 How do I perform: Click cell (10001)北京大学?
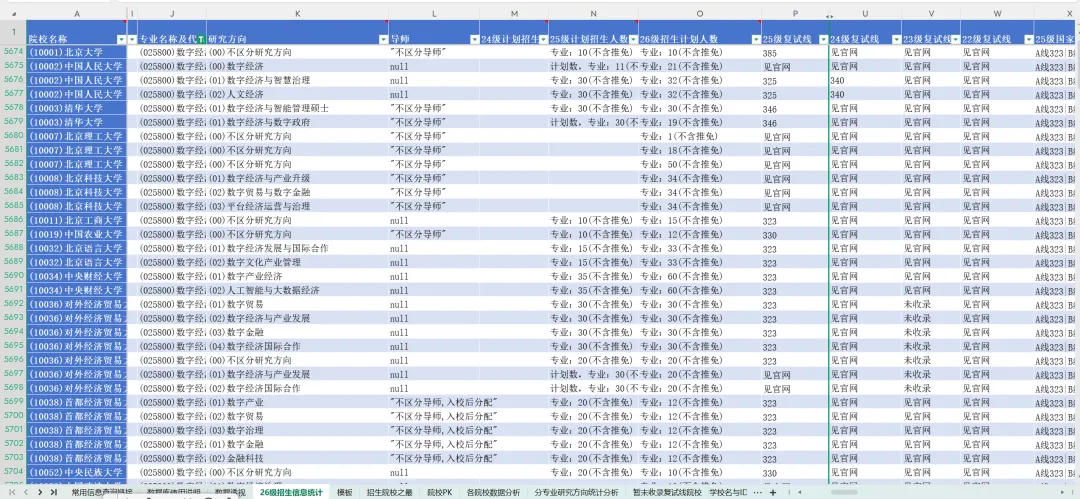tap(76, 52)
